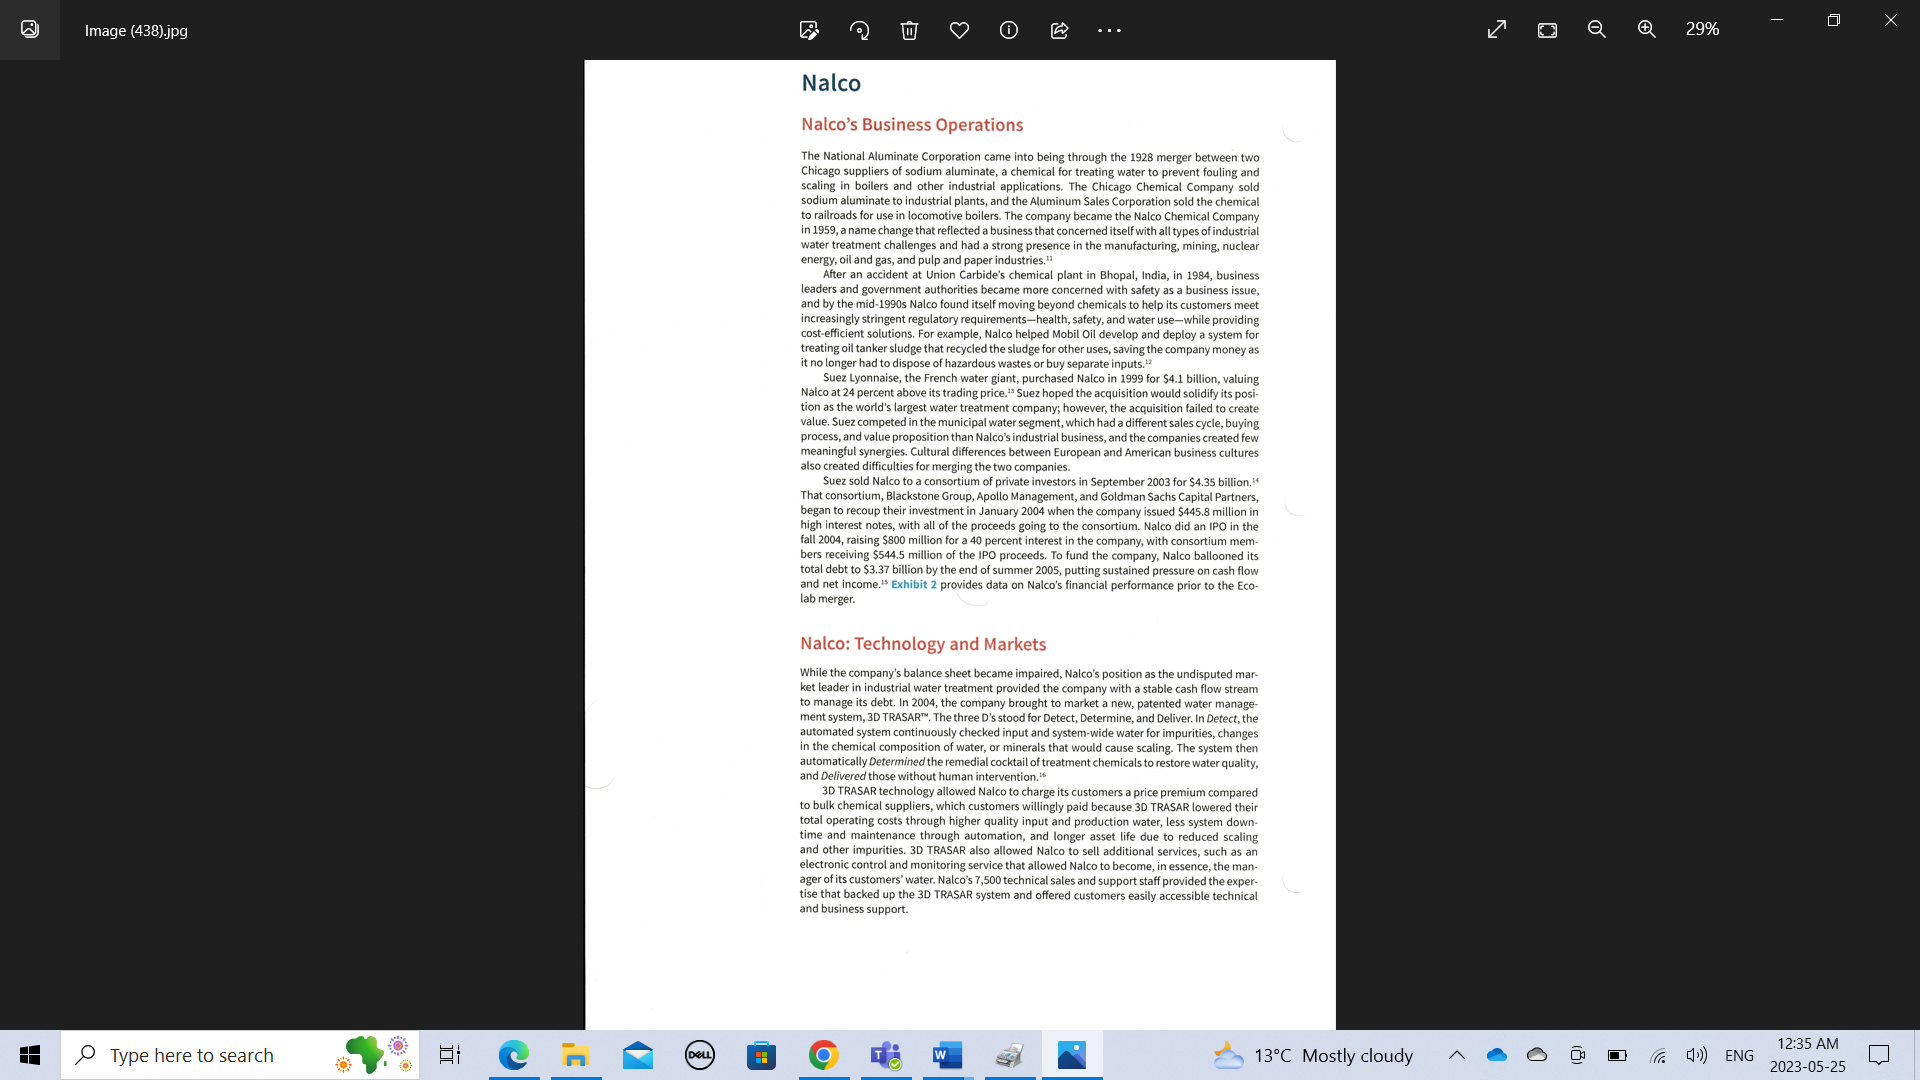Click the Share icon
Viewport: 1920px width, 1080px height.
point(1059,30)
